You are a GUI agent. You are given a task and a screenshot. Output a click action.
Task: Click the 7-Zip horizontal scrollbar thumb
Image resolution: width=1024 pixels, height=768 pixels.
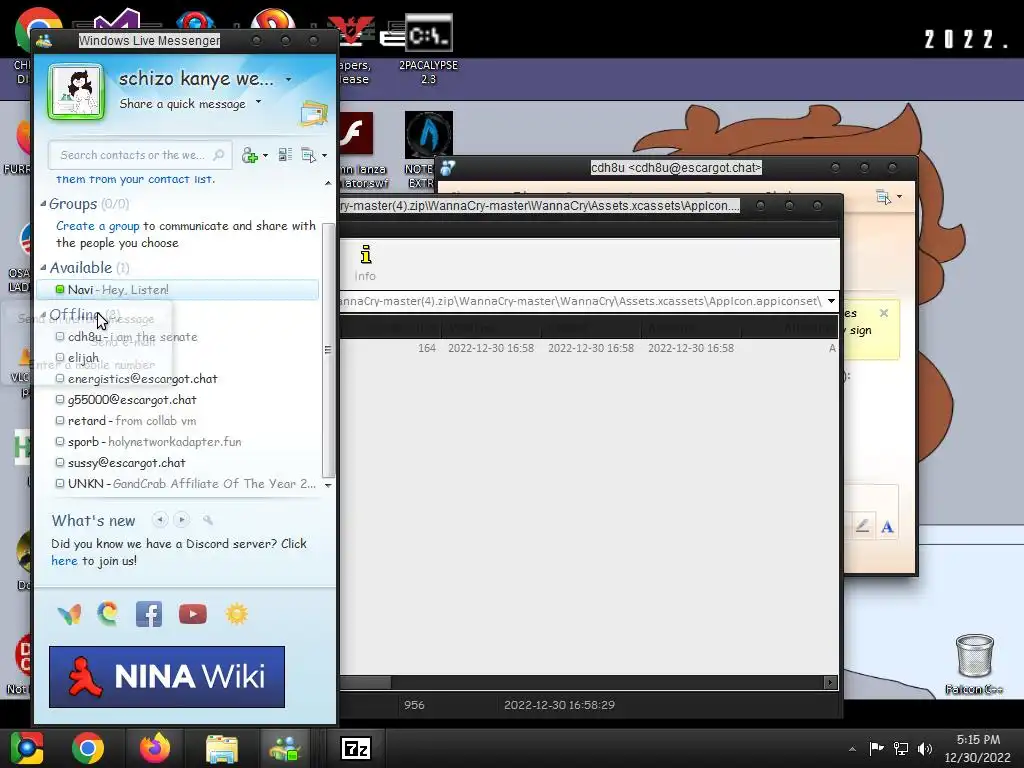point(365,682)
